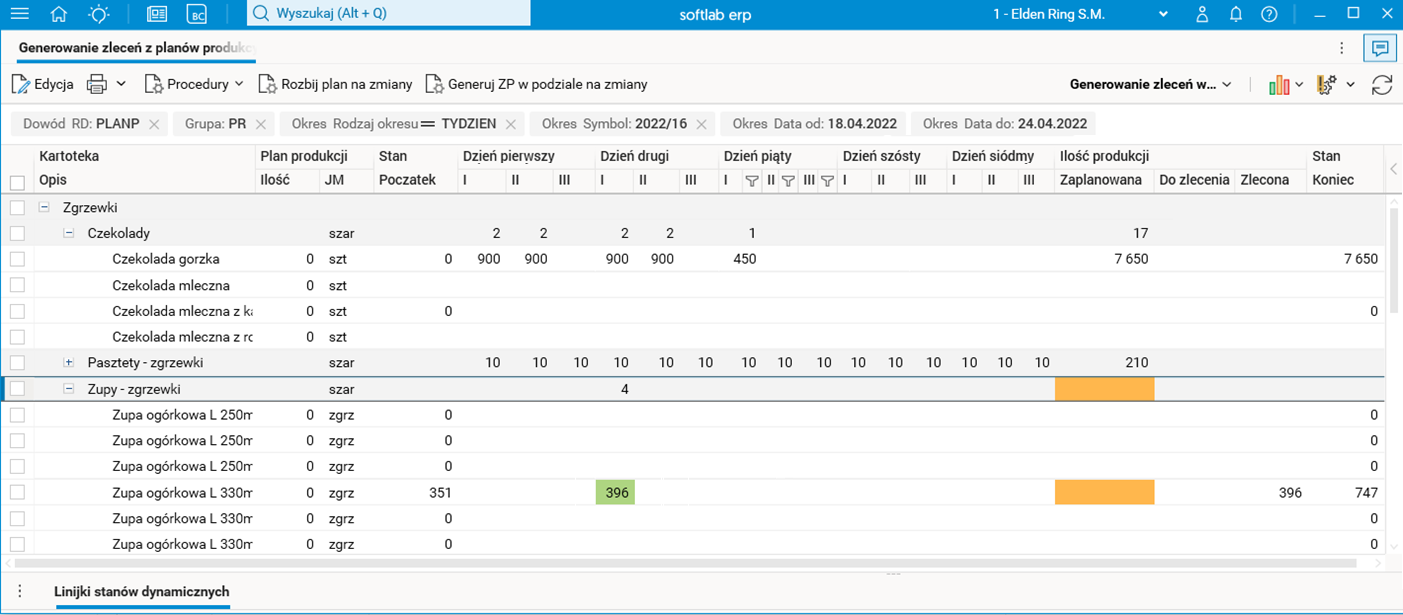The width and height of the screenshot is (1403, 615).
Task: Expand the Pasztety - zgrzewki node
Action: coord(69,362)
